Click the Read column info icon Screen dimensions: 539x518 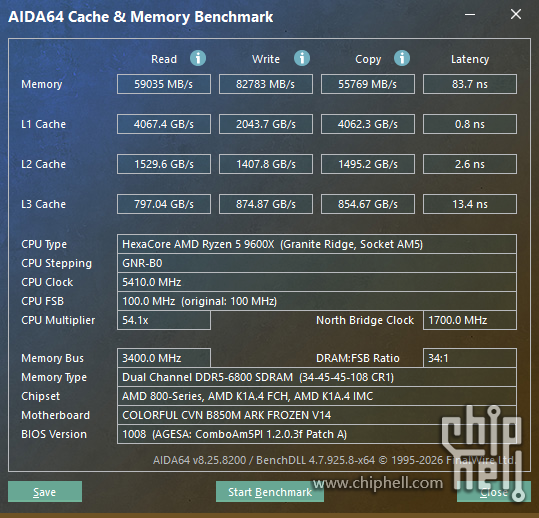click(x=198, y=58)
